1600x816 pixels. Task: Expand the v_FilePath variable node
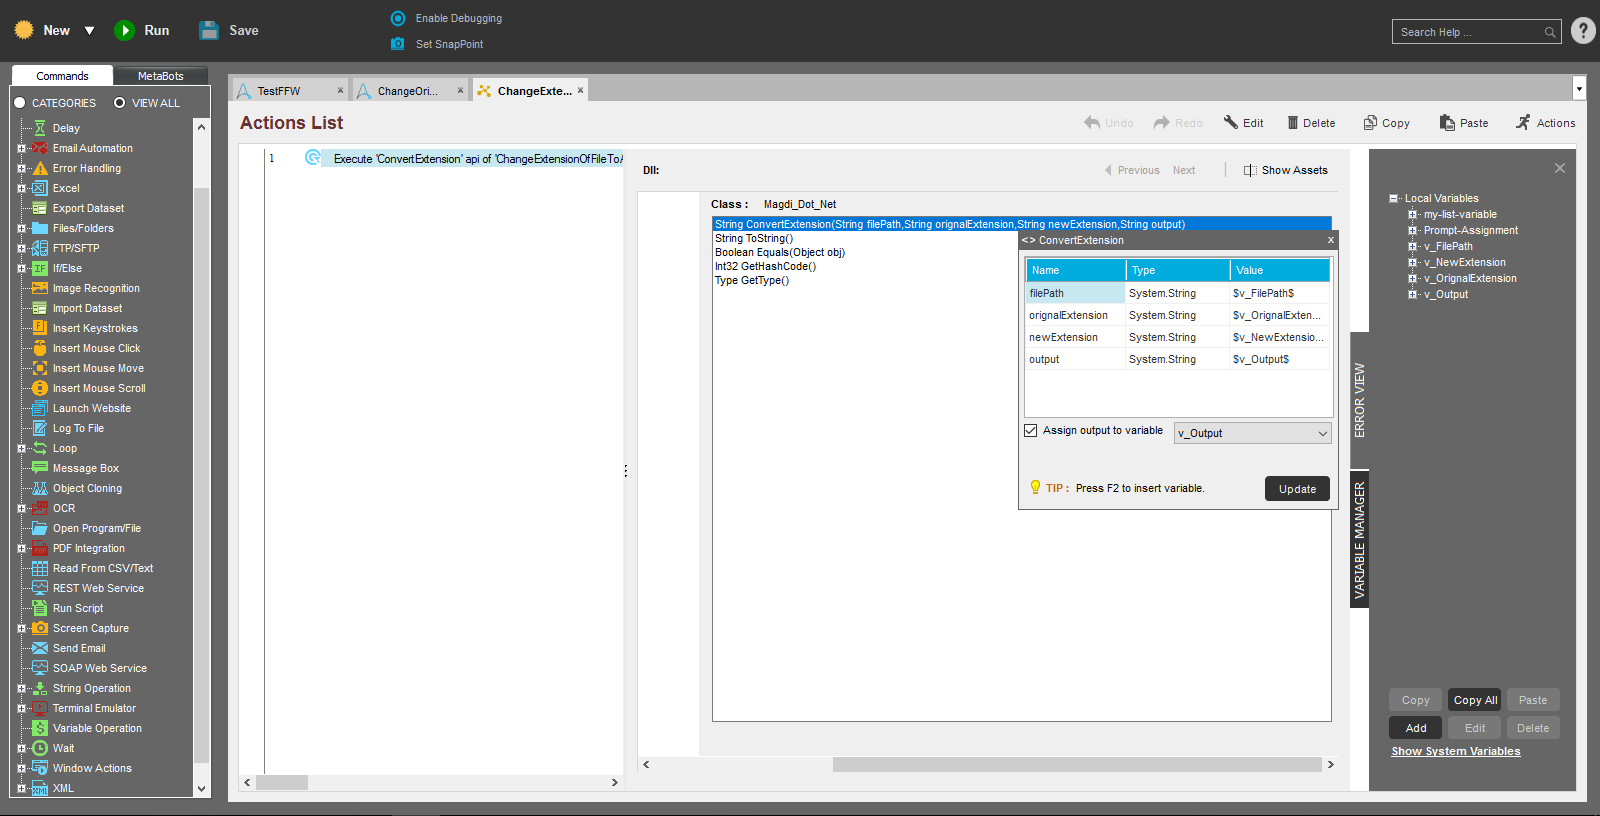click(x=1412, y=246)
